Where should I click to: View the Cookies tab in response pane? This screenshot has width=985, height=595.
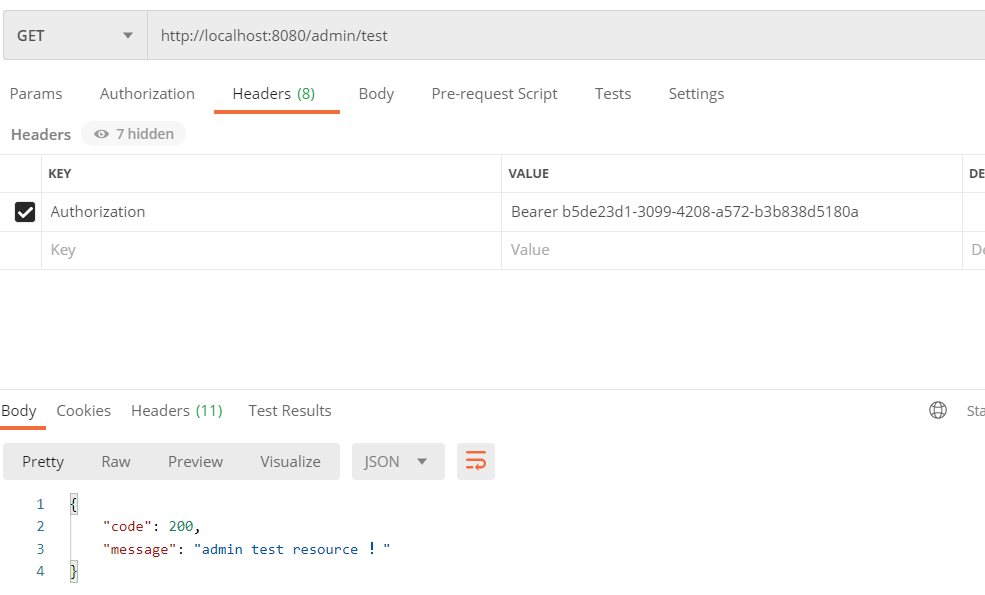pyautogui.click(x=83, y=410)
